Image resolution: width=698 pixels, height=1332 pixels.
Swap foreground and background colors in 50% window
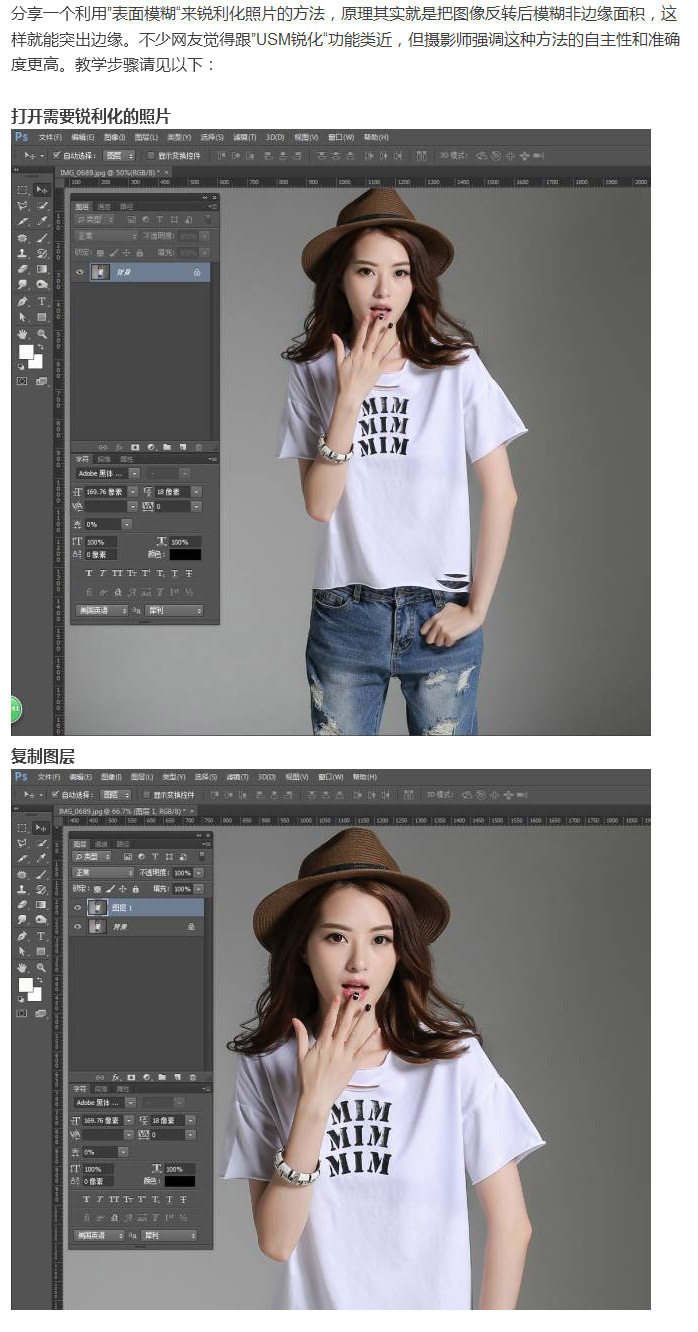point(40,347)
